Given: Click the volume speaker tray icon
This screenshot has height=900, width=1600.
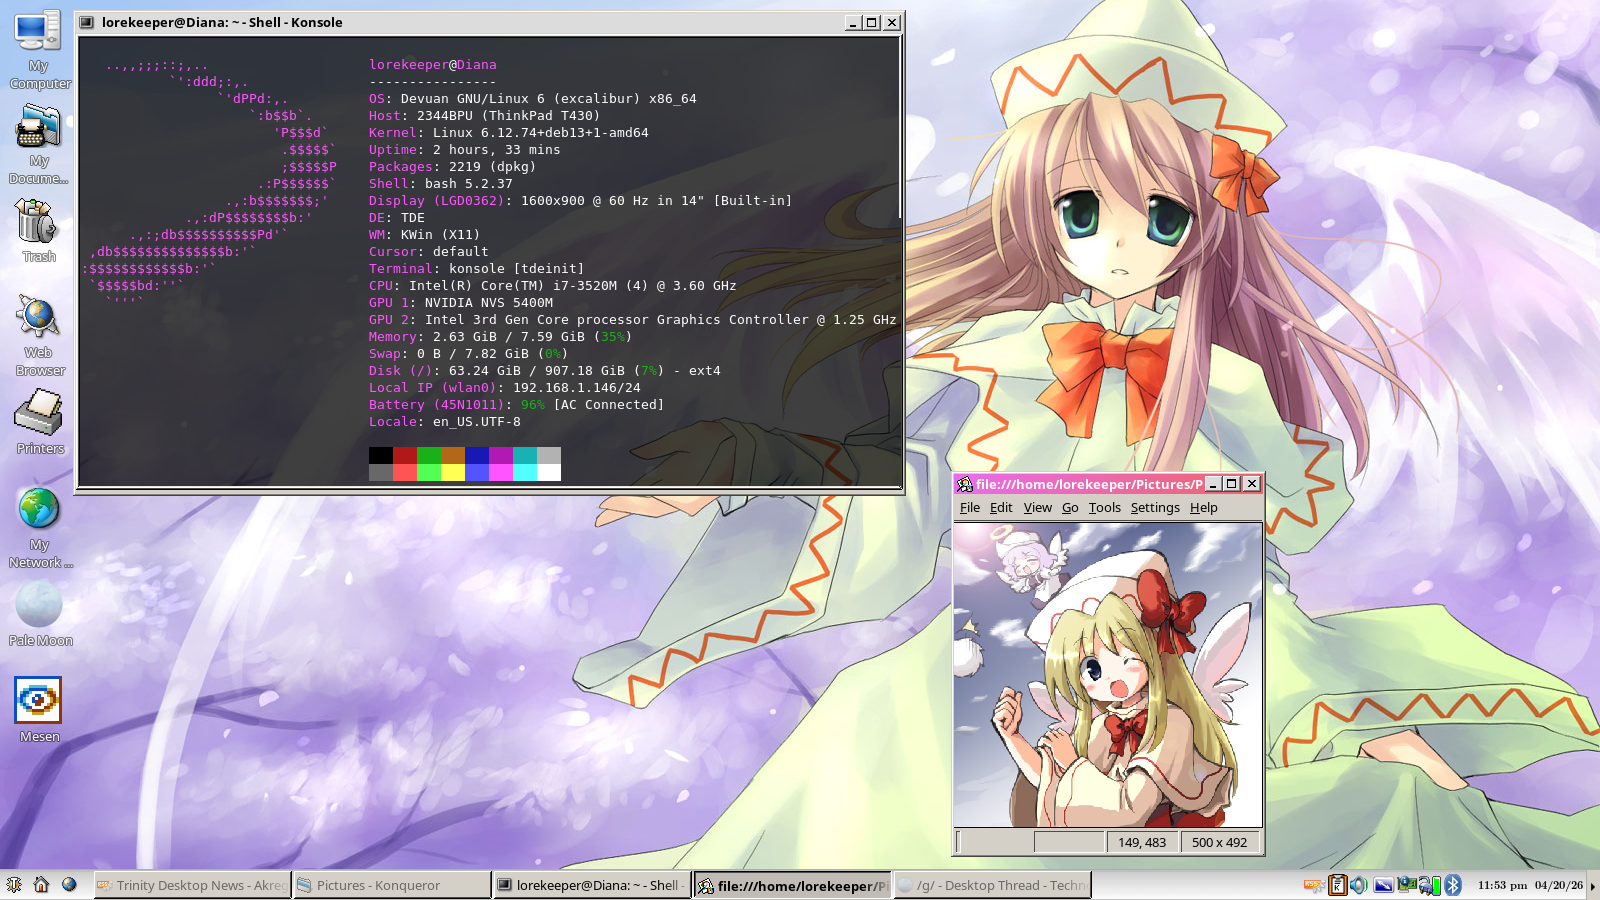Looking at the screenshot, I should 1359,885.
